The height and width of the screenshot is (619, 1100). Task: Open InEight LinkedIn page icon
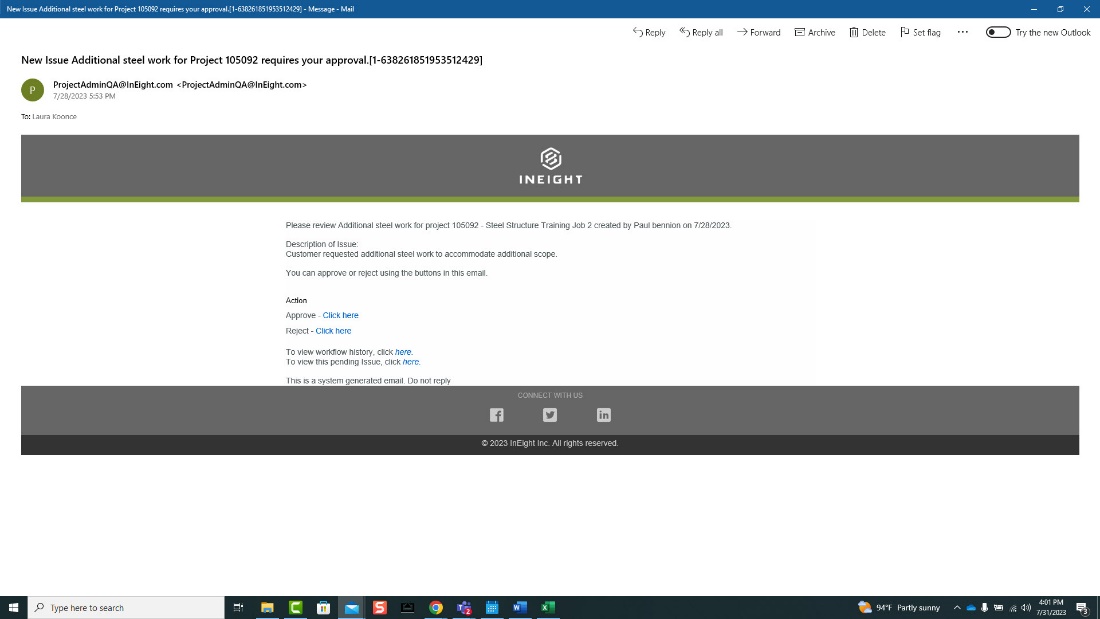(604, 415)
